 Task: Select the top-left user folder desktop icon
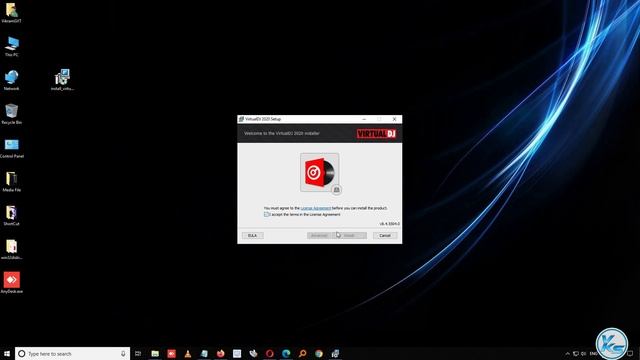[x=11, y=12]
